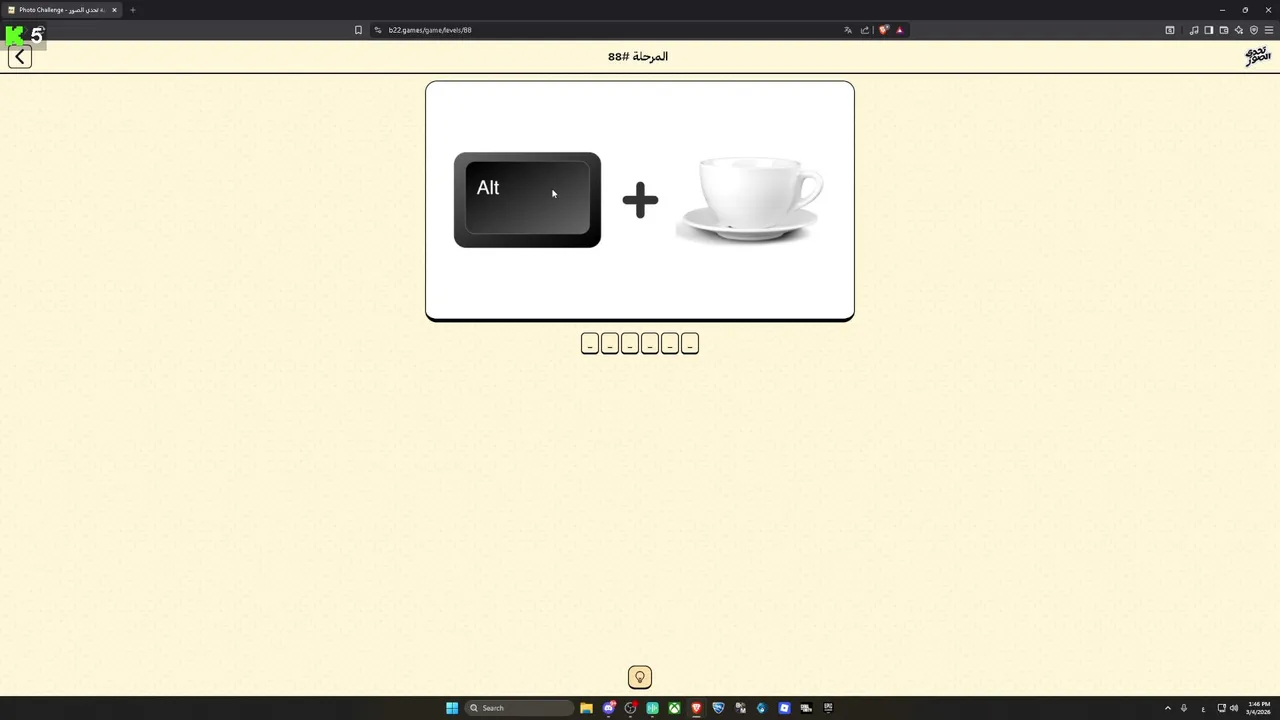Click the Alt key picture
Image resolution: width=1280 pixels, height=720 pixels.
coord(527,200)
